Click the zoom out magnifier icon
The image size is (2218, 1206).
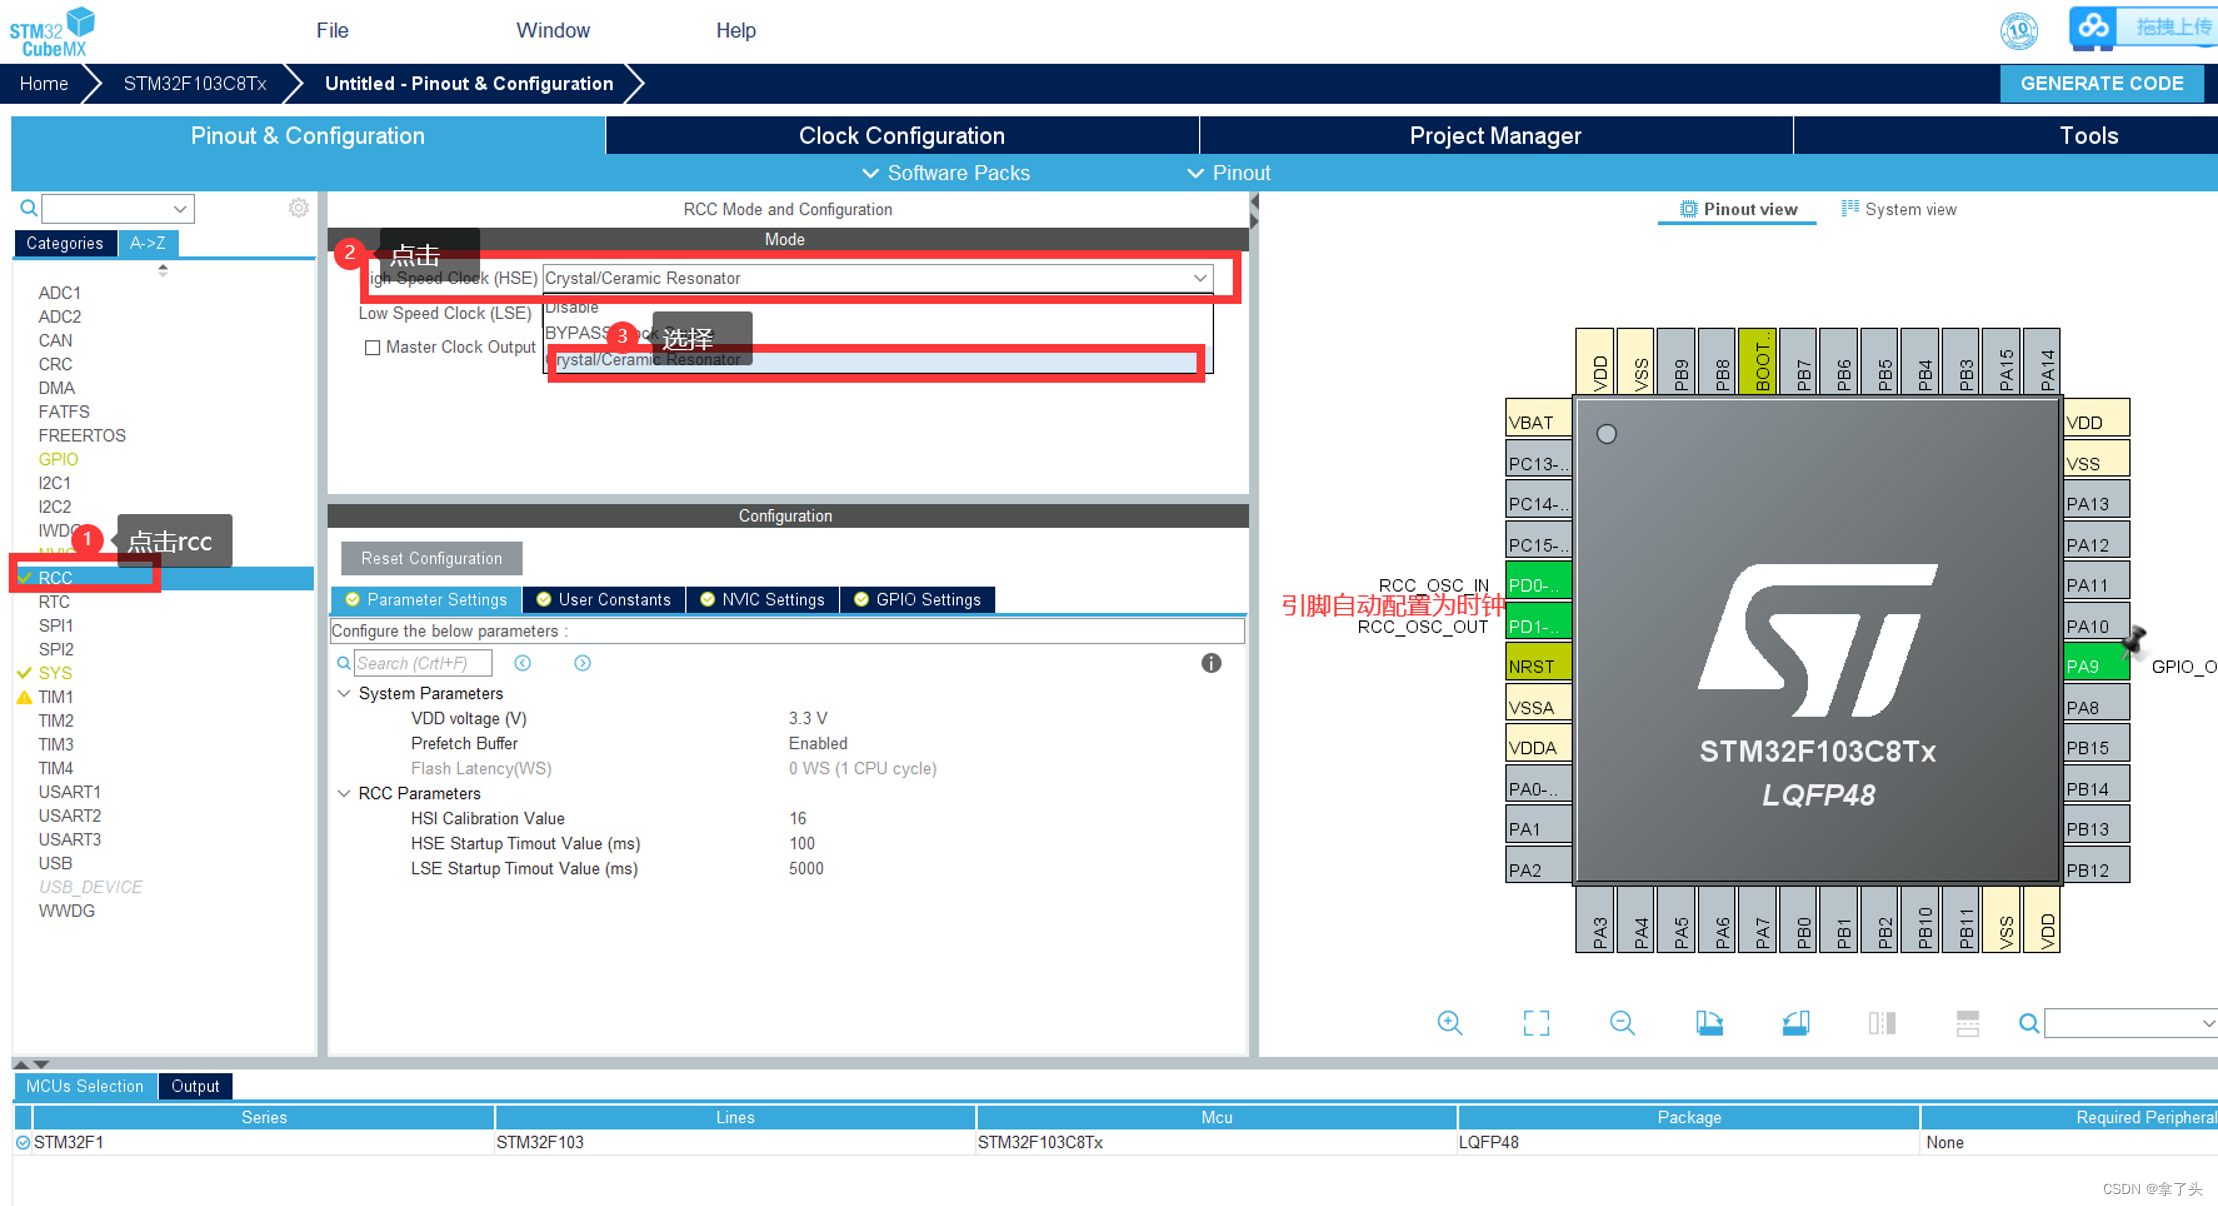[1622, 1022]
